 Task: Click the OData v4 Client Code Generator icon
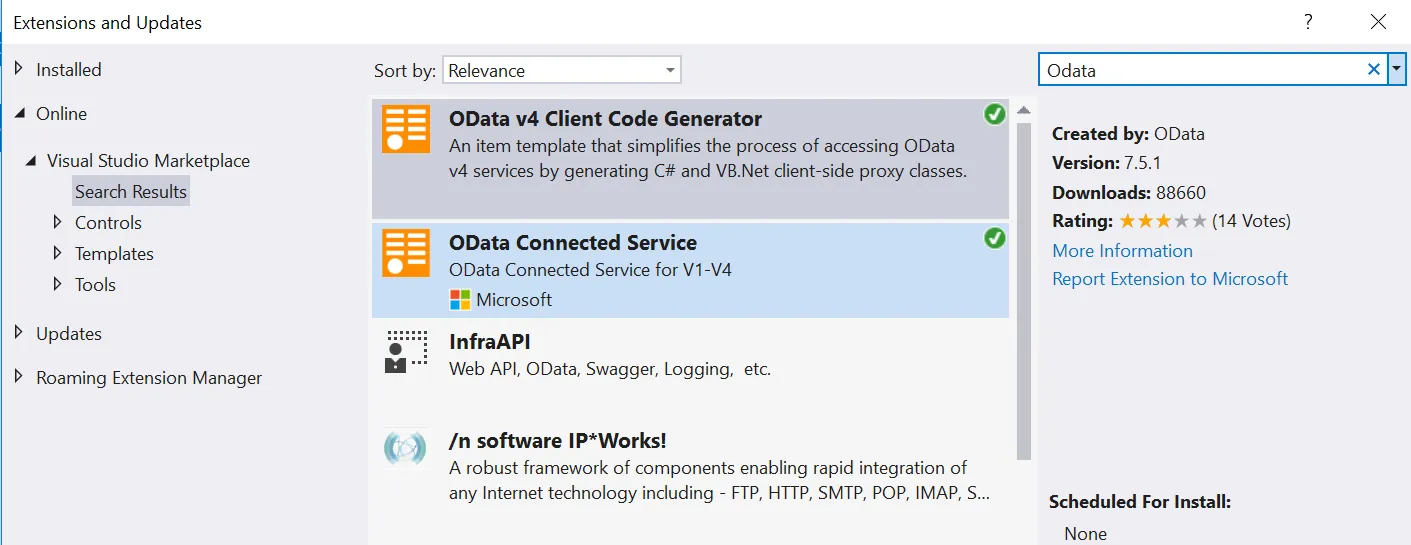[405, 129]
